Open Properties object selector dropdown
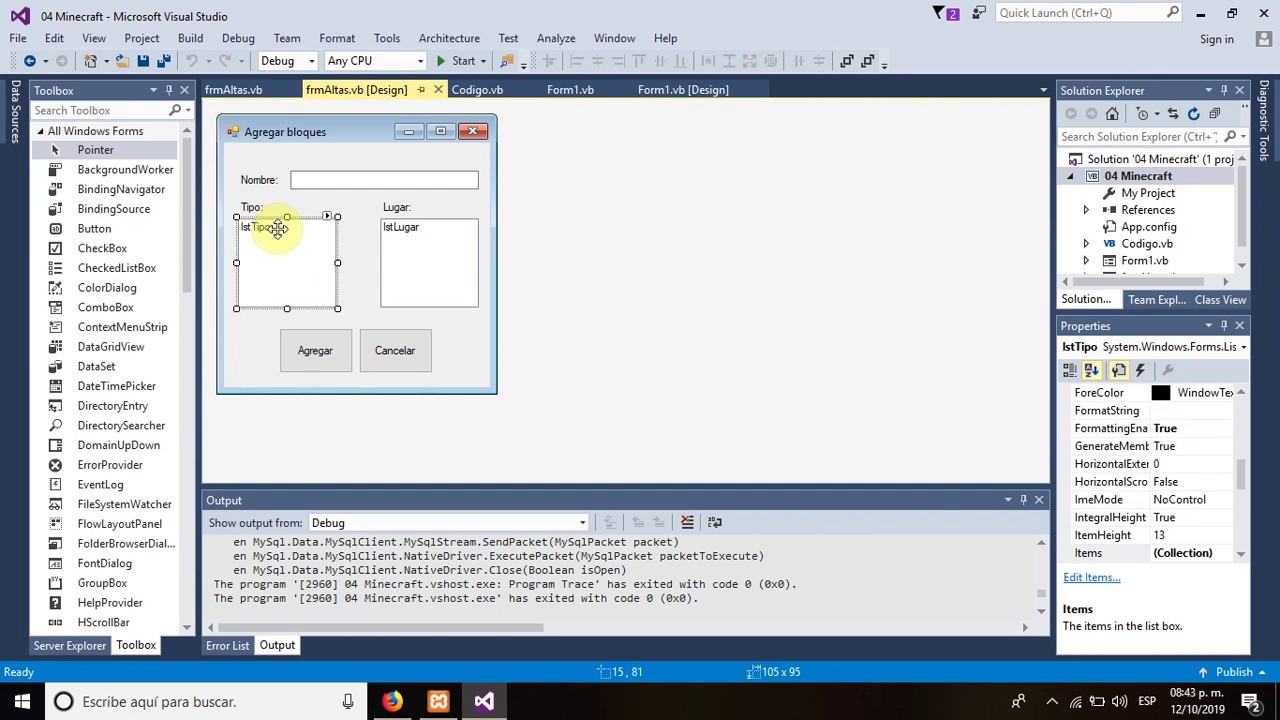This screenshot has width=1280, height=720. [x=1243, y=347]
